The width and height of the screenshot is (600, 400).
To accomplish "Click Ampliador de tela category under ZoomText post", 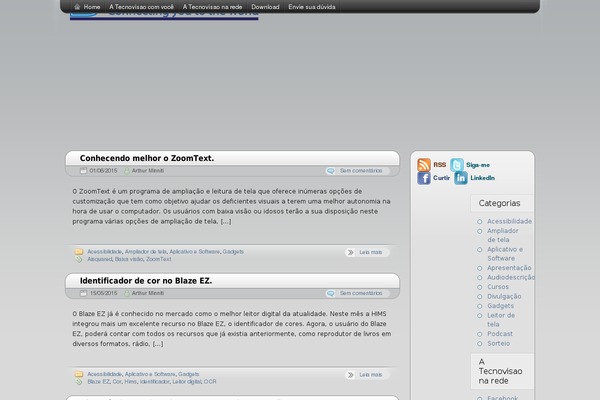I will 146,251.
